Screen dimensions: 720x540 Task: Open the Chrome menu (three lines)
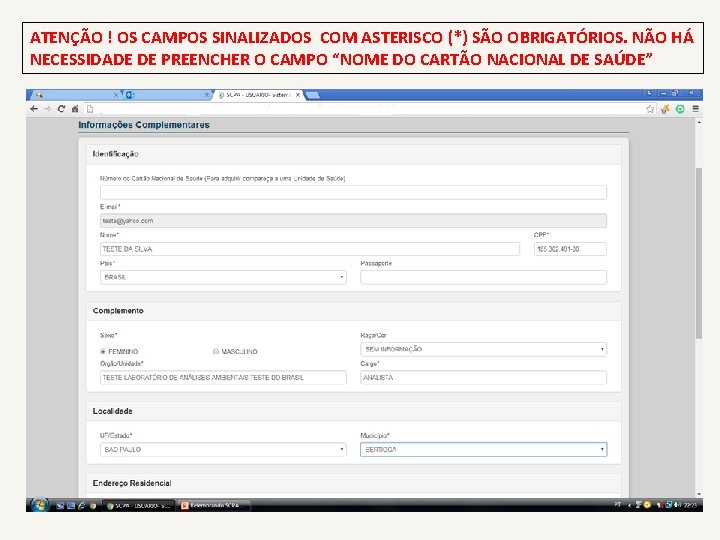(696, 109)
